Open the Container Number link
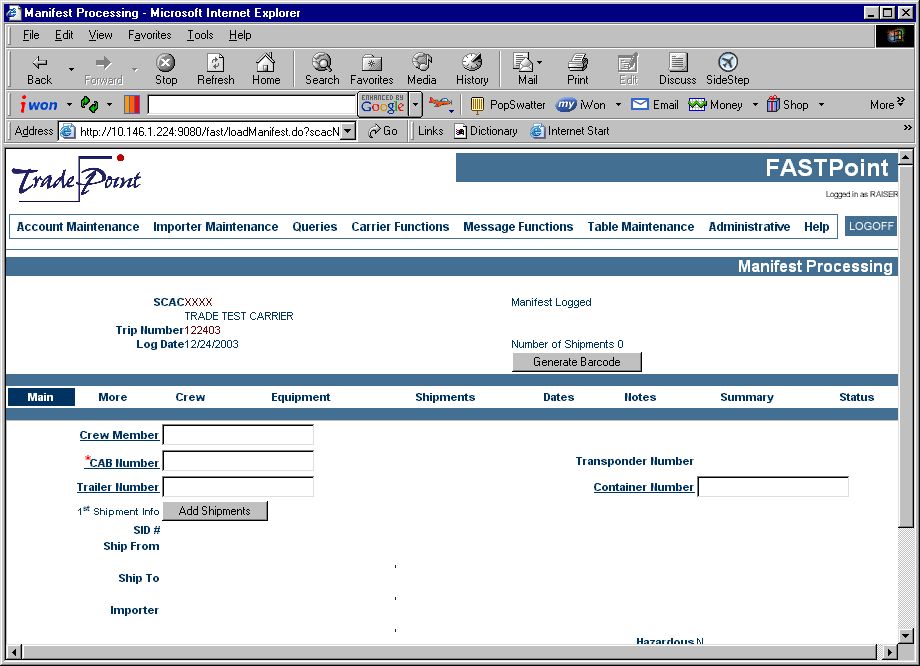This screenshot has height=666, width=920. coord(643,487)
